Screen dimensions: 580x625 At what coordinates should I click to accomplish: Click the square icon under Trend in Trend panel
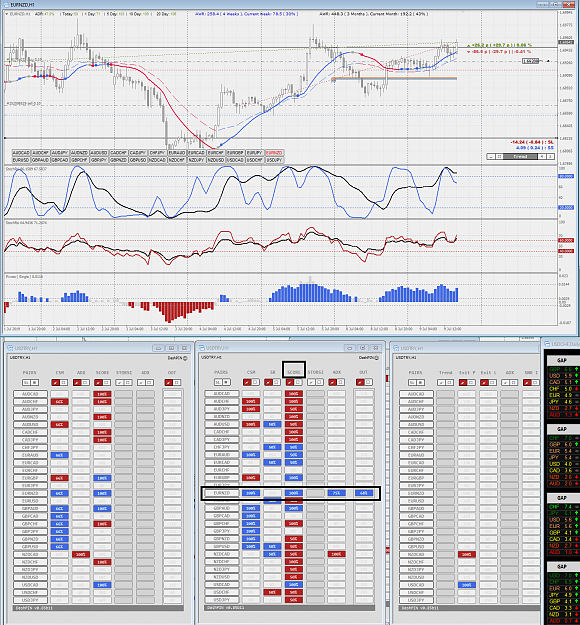click(450, 383)
